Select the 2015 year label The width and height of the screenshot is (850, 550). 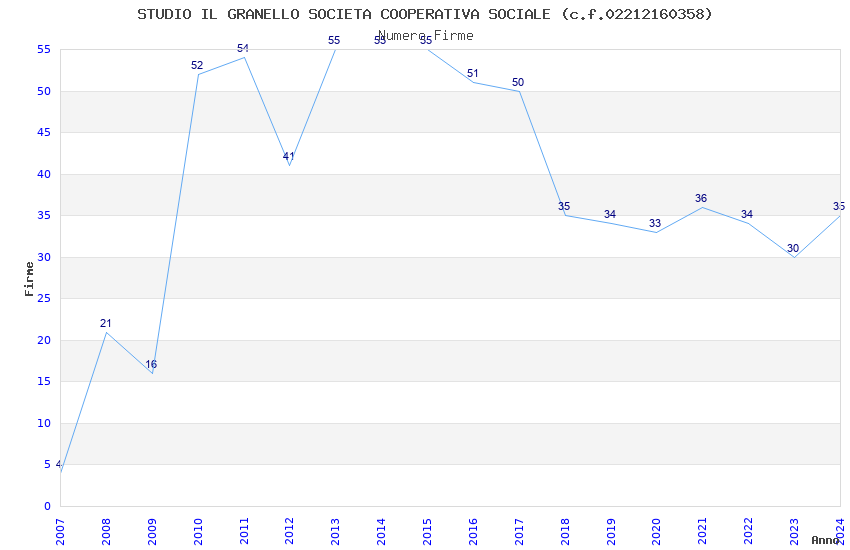pyautogui.click(x=427, y=532)
